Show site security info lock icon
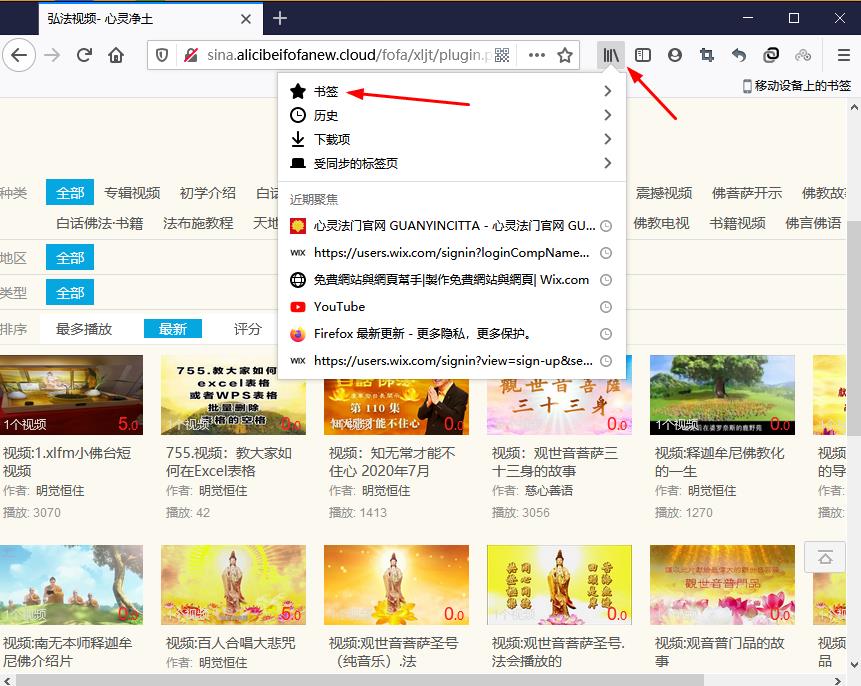Screen dimensions: 861x686 coord(191,55)
